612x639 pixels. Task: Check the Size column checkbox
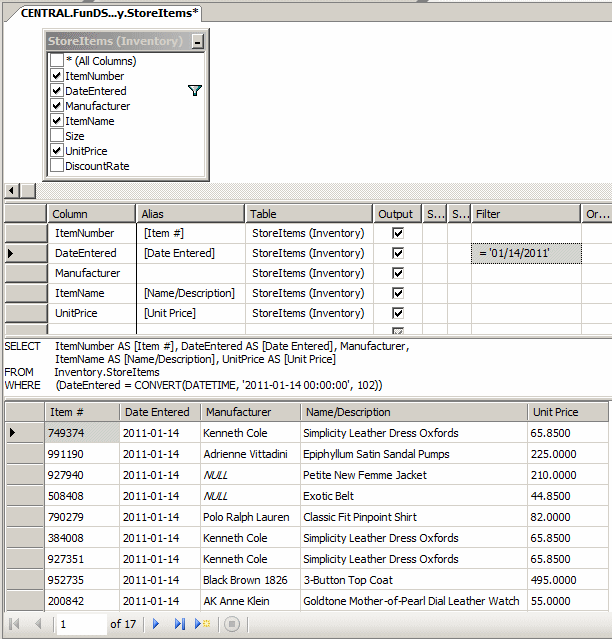(x=57, y=136)
